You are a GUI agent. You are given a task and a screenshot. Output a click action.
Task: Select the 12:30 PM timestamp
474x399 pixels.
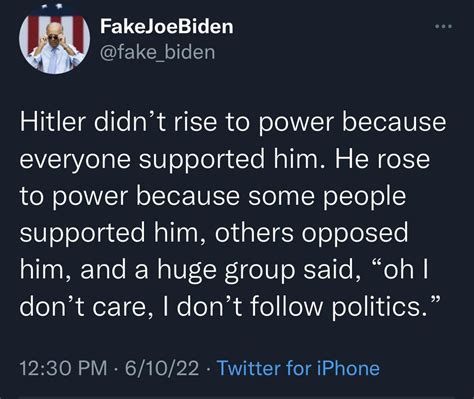[x=63, y=368]
